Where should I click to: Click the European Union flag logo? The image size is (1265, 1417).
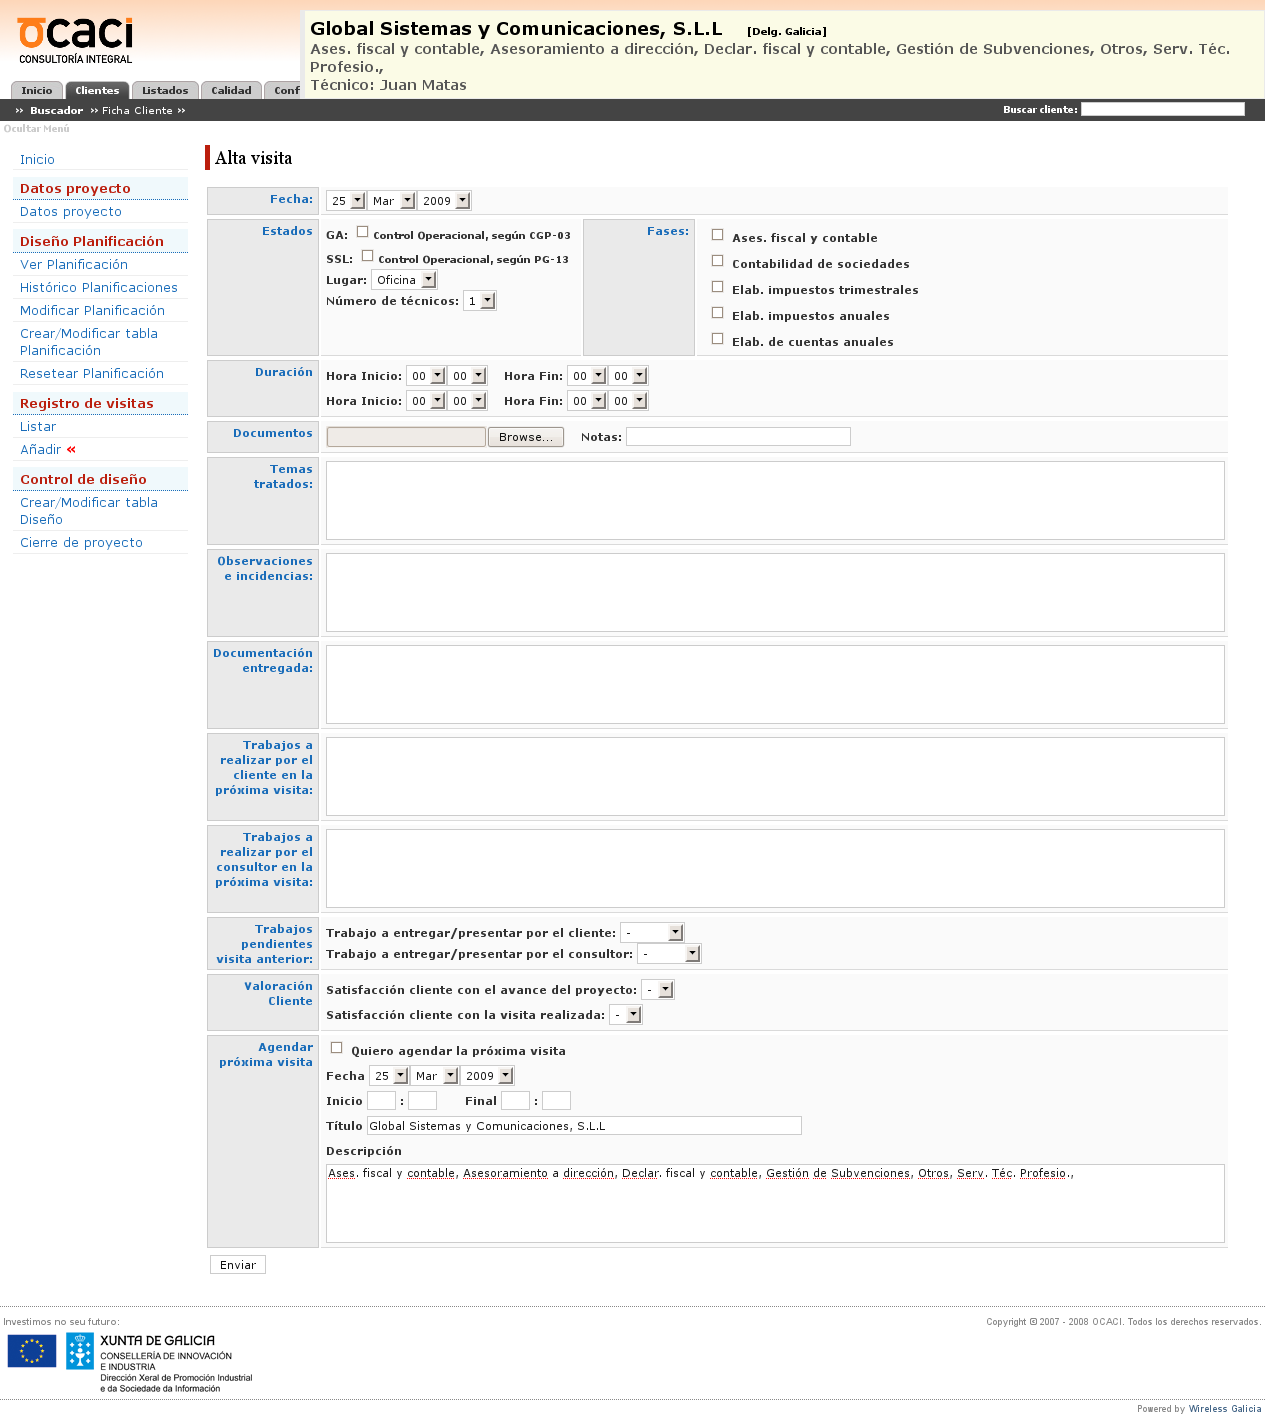[32, 1351]
